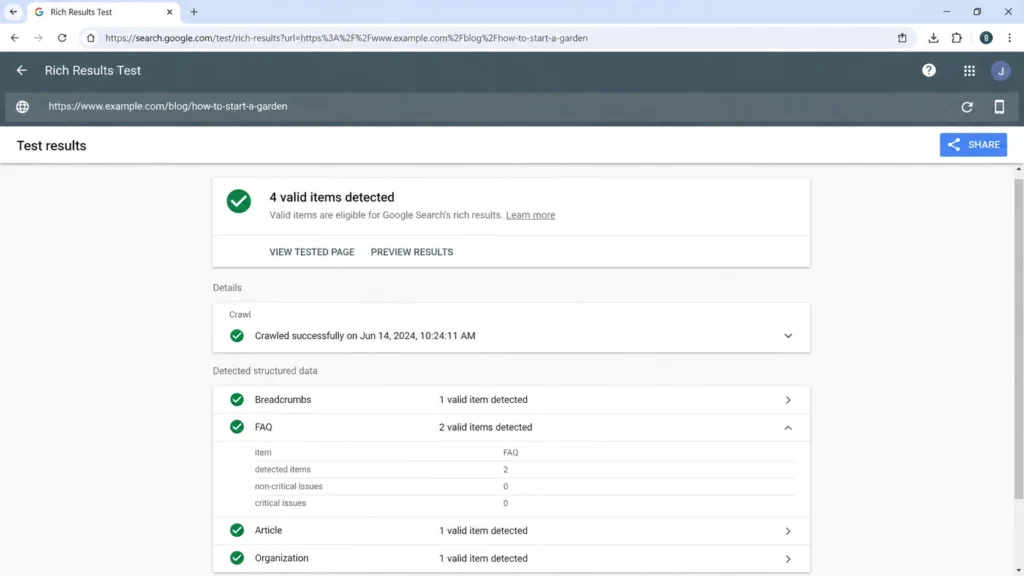Select the VIEW TESTED PAGE tab
Viewport: 1024px width, 576px height.
point(312,252)
